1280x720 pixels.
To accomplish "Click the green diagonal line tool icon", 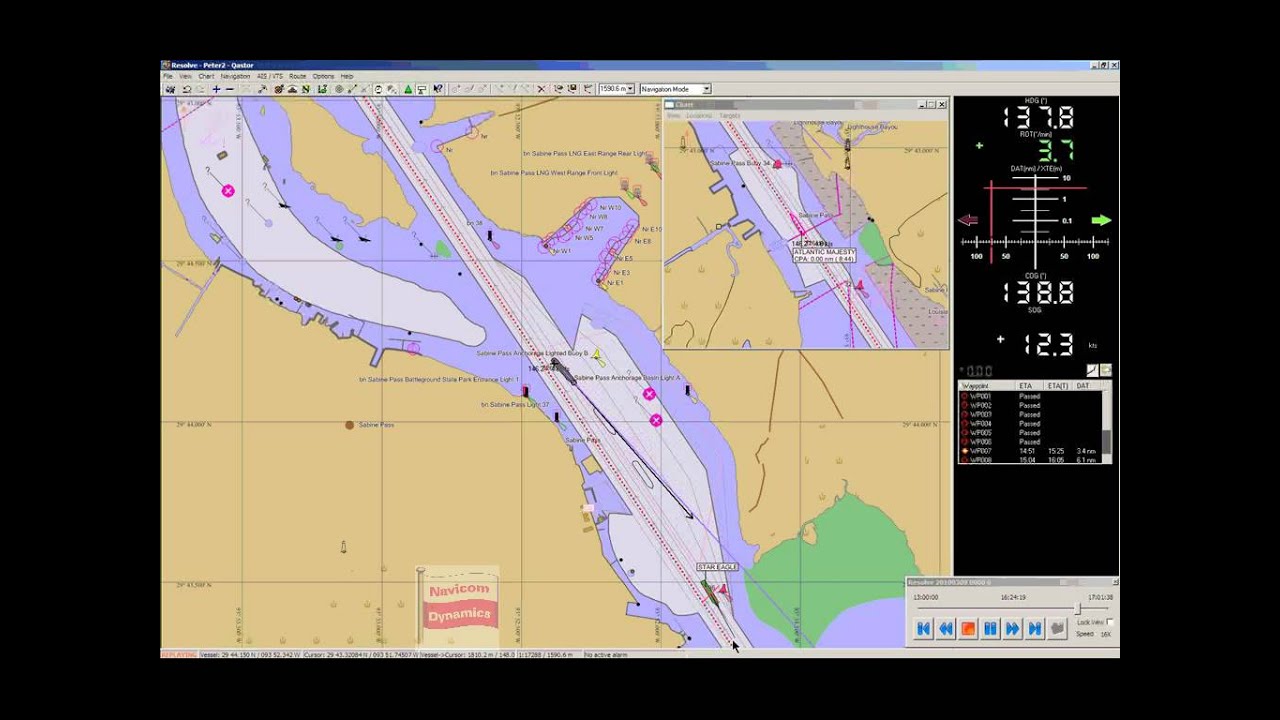I will [x=352, y=89].
